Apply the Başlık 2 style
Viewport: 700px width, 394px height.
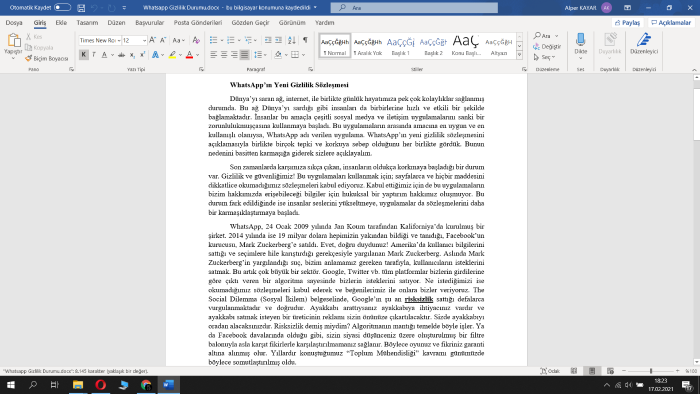tap(433, 46)
